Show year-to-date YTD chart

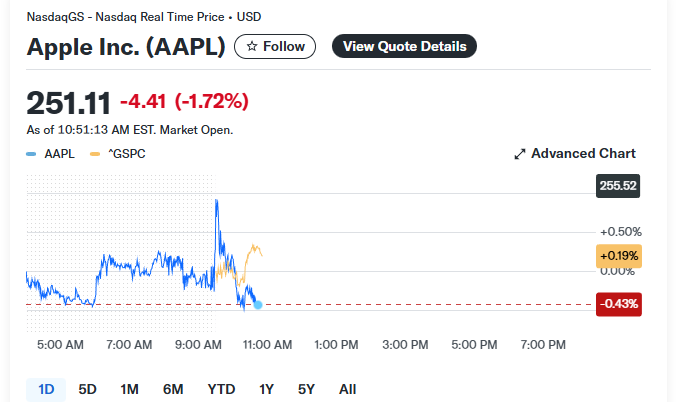pos(221,389)
